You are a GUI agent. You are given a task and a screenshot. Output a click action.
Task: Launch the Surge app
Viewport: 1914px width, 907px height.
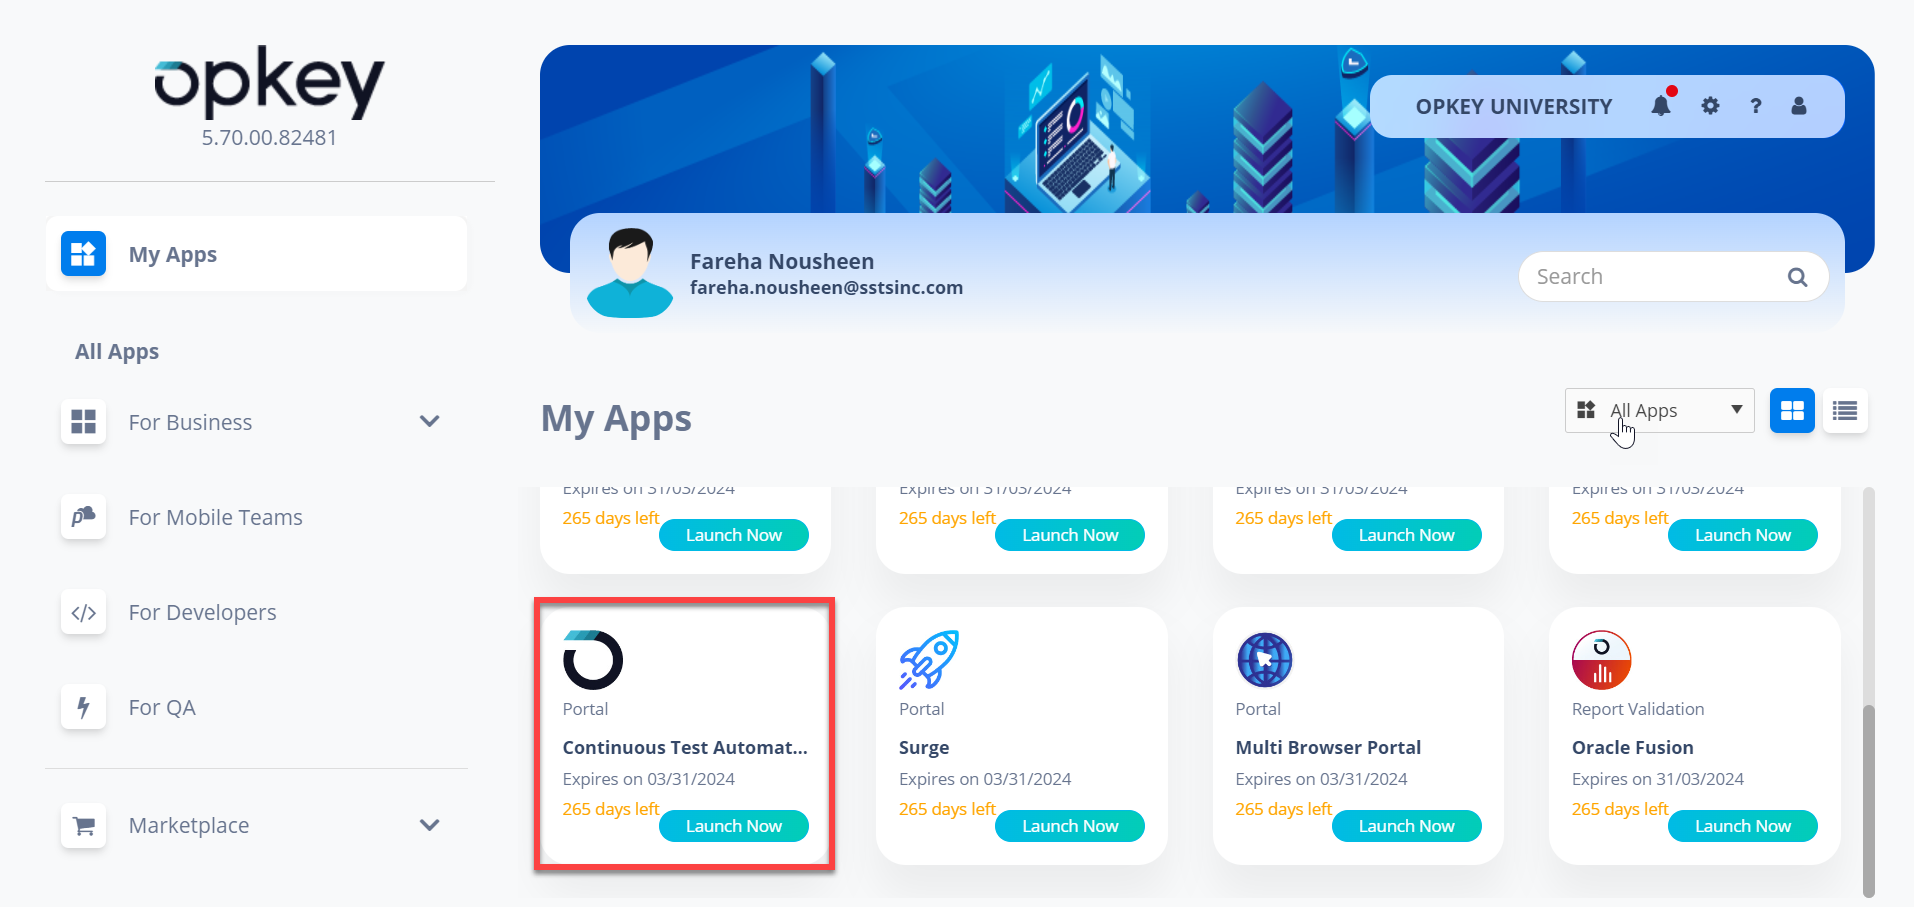[x=1070, y=826]
